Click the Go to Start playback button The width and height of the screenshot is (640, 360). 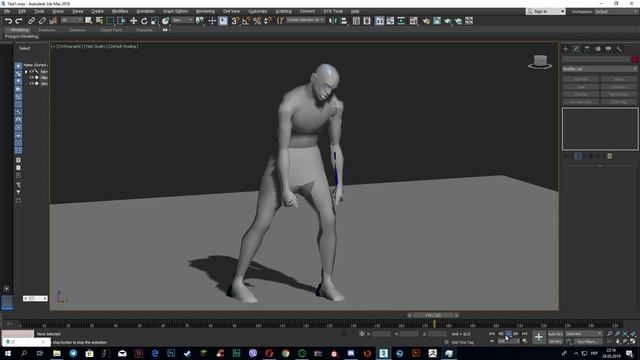point(492,334)
